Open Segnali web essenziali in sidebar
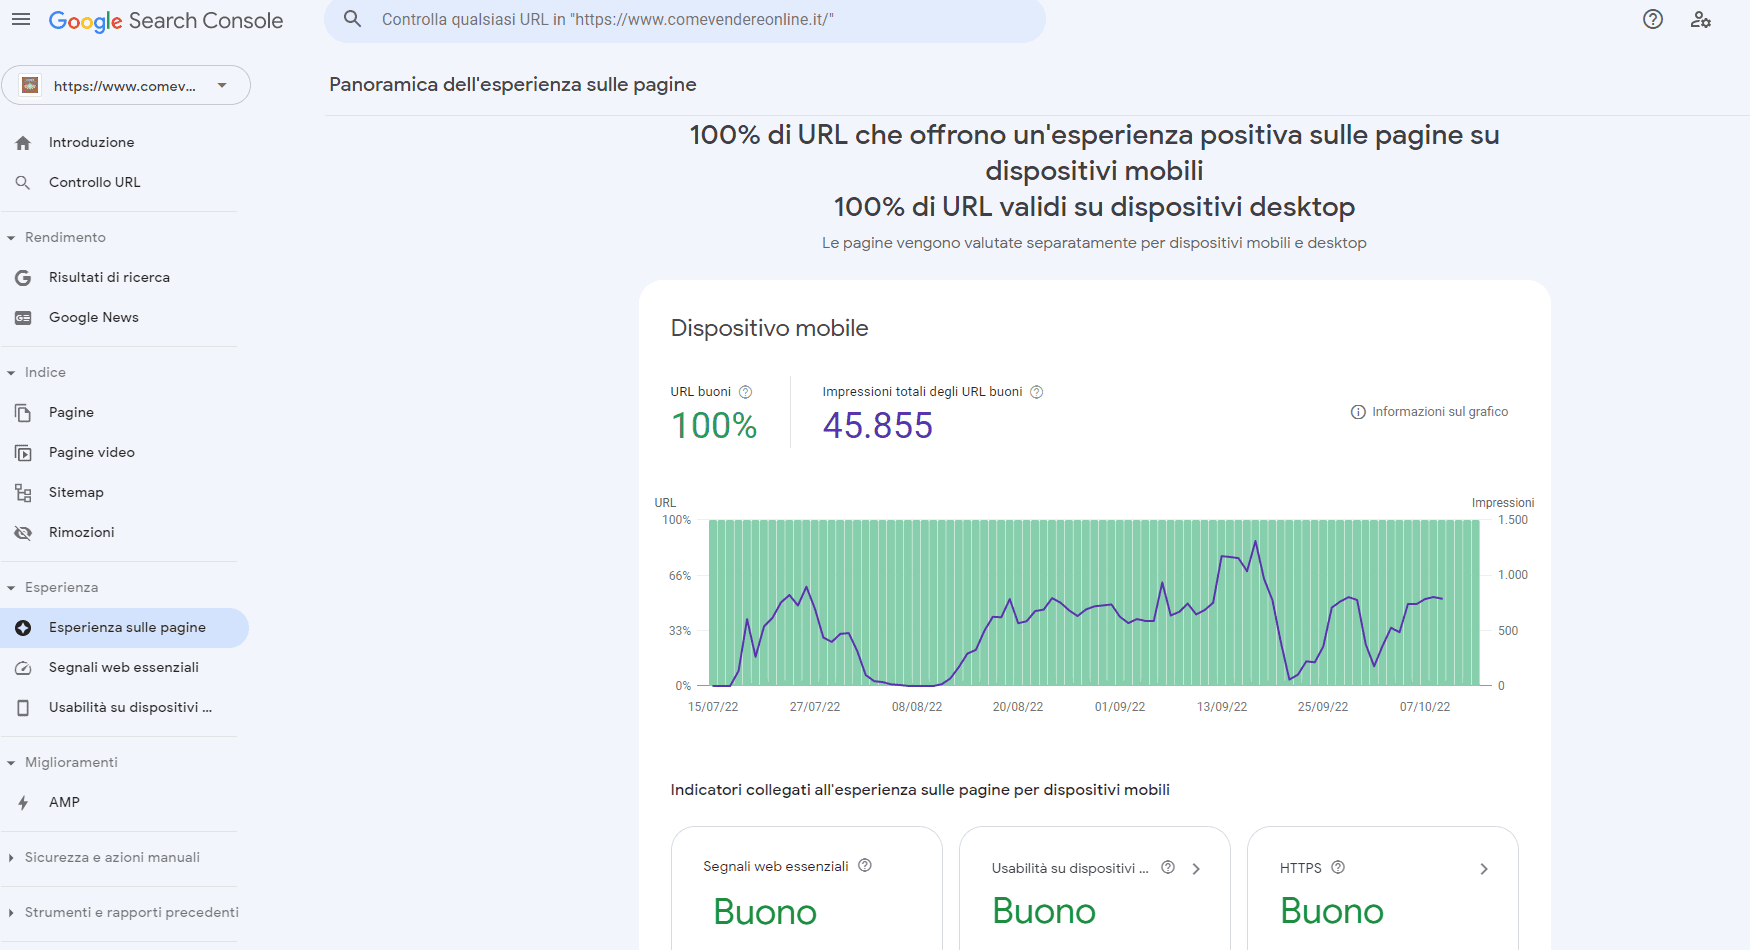Screen dimensions: 1750x950 (124, 667)
